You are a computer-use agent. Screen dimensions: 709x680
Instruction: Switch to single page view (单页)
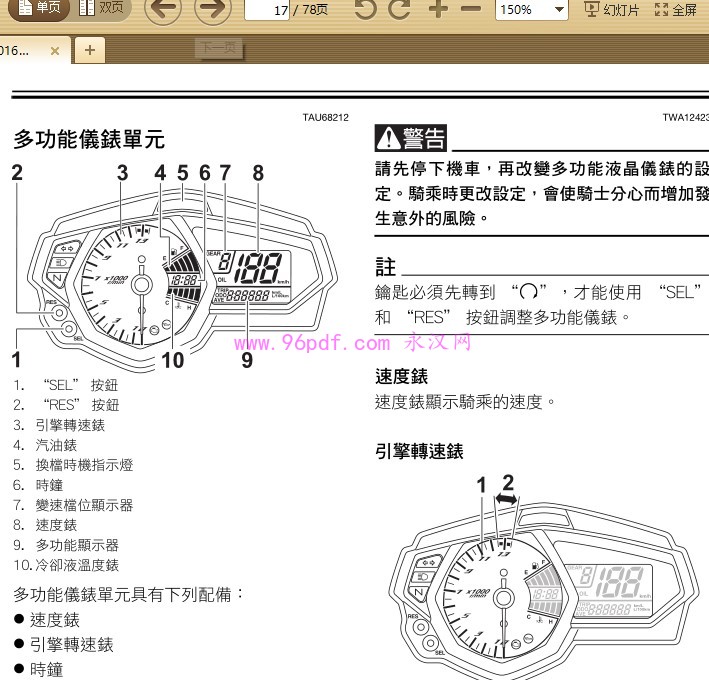pos(34,8)
